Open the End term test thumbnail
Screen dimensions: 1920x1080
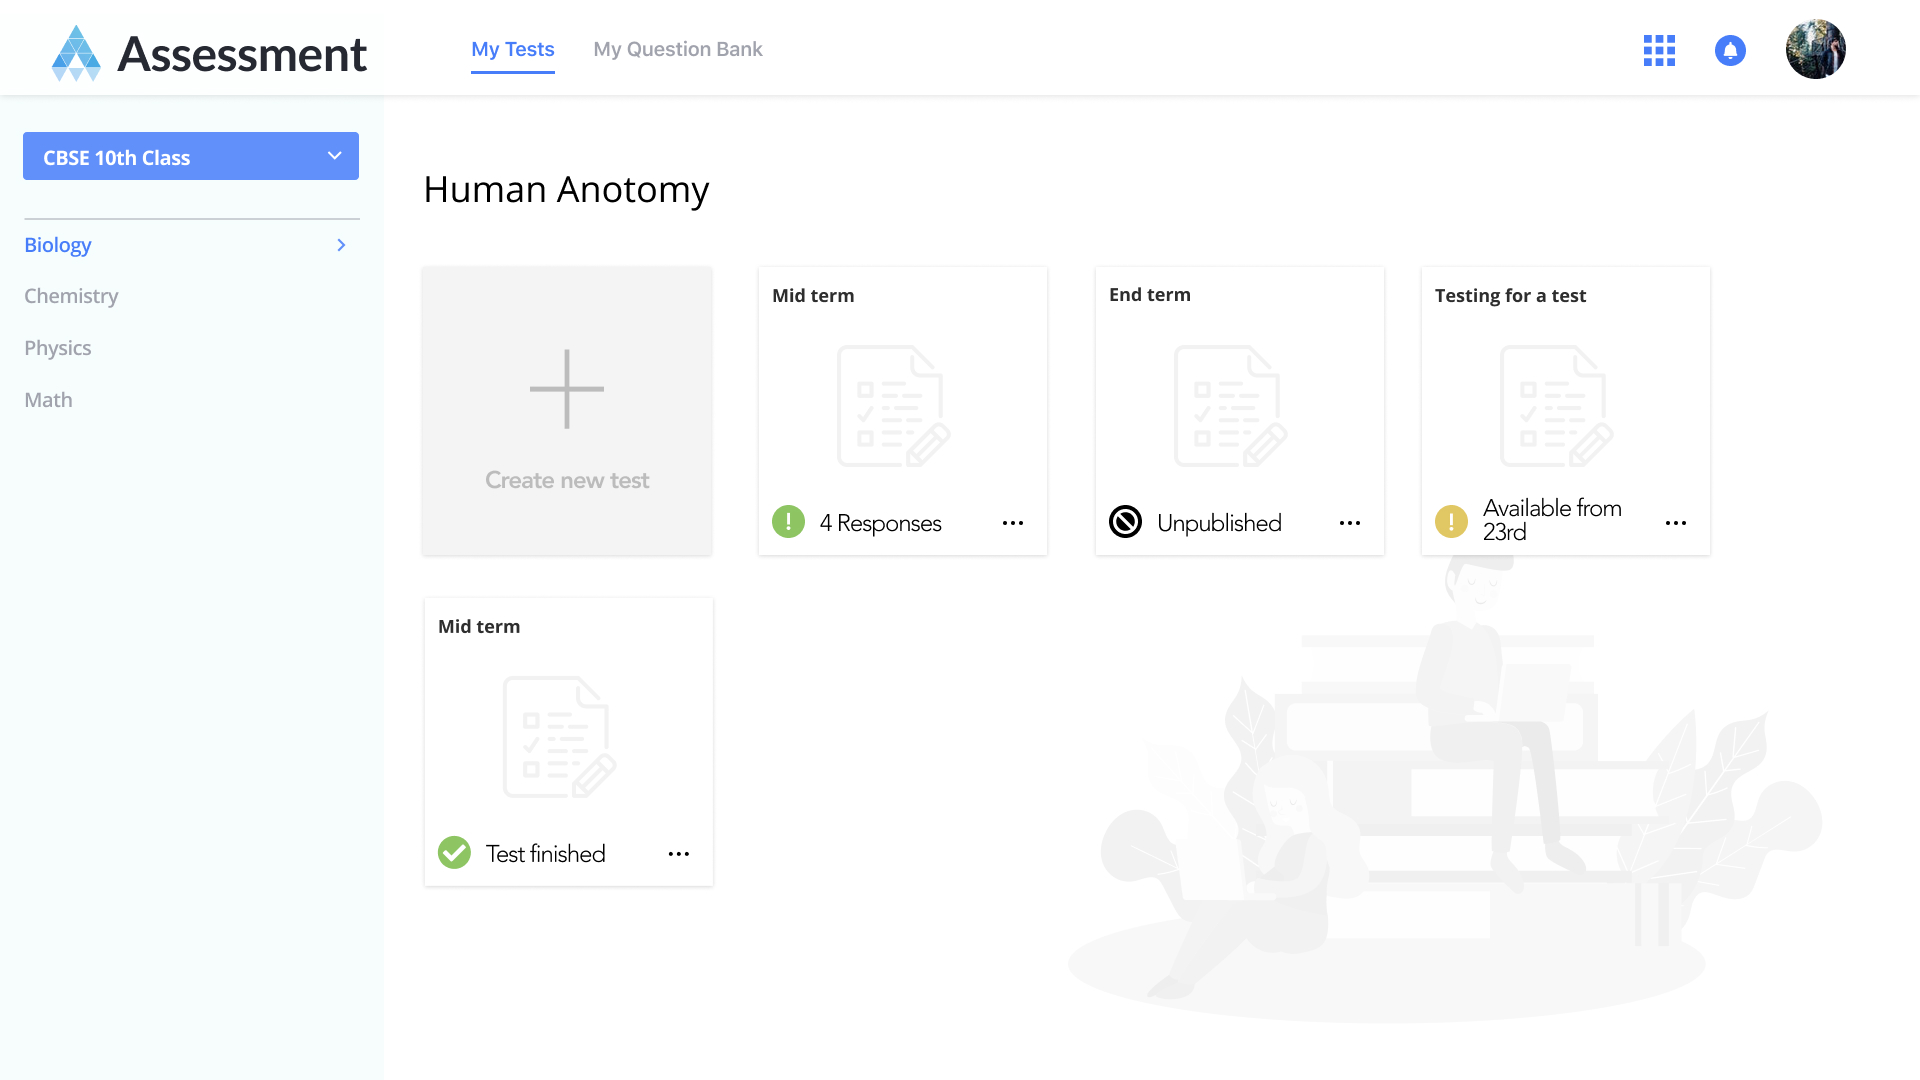[1230, 407]
